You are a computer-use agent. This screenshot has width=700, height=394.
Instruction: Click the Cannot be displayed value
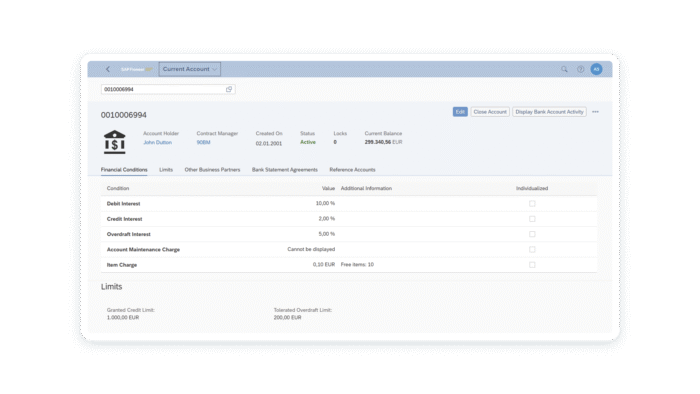[311, 249]
